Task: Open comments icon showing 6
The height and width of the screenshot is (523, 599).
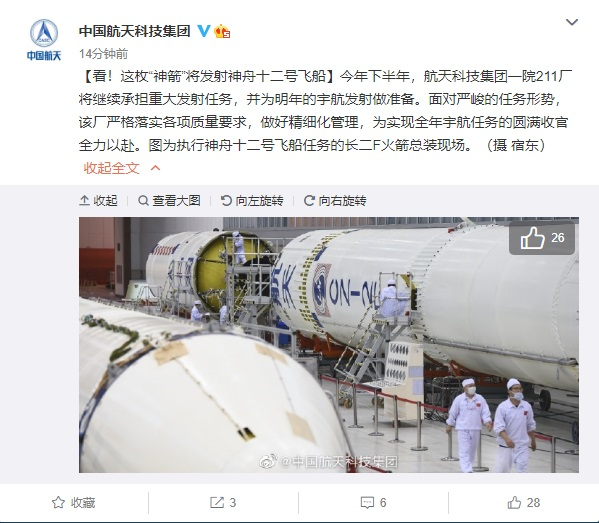Action: [373, 503]
